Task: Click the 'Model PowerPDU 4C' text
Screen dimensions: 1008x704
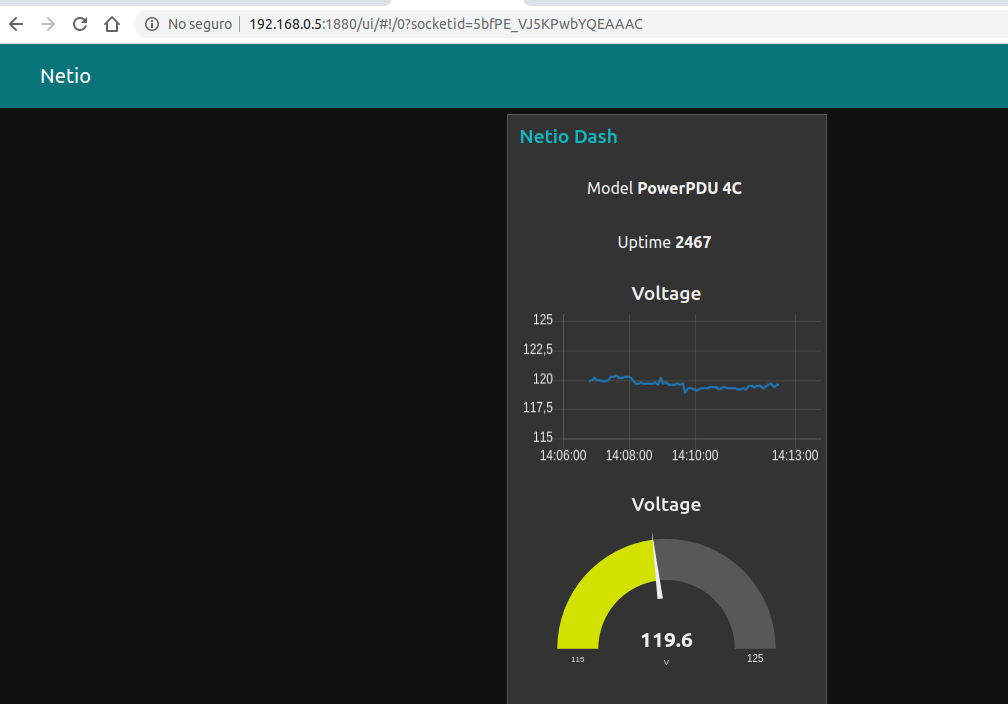Action: click(x=664, y=188)
